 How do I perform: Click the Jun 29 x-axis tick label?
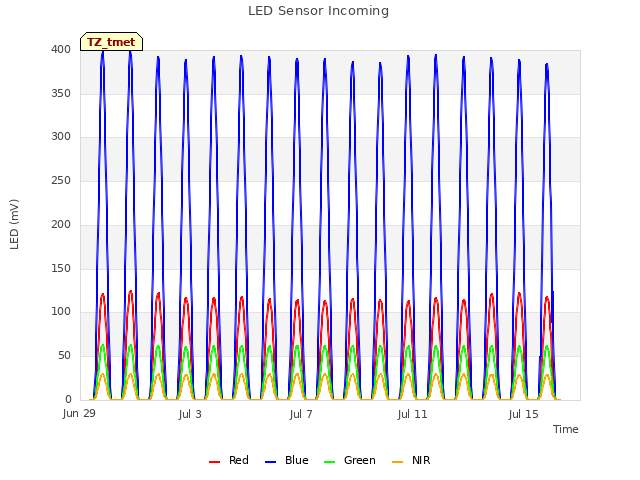click(79, 413)
